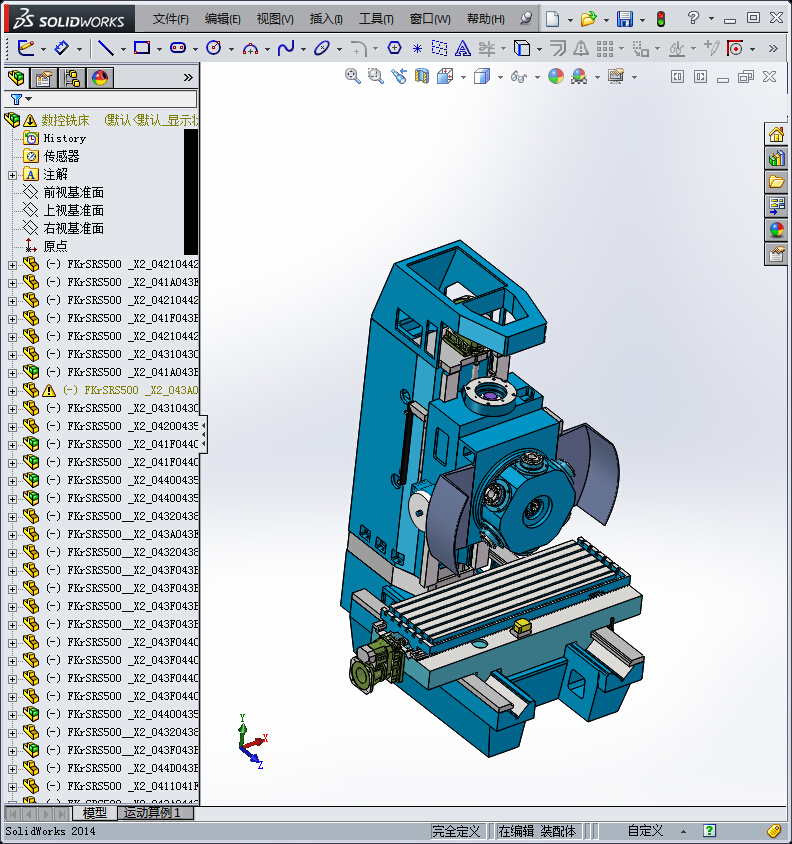Open the 工具(T) menu
792x844 pixels.
[x=376, y=19]
